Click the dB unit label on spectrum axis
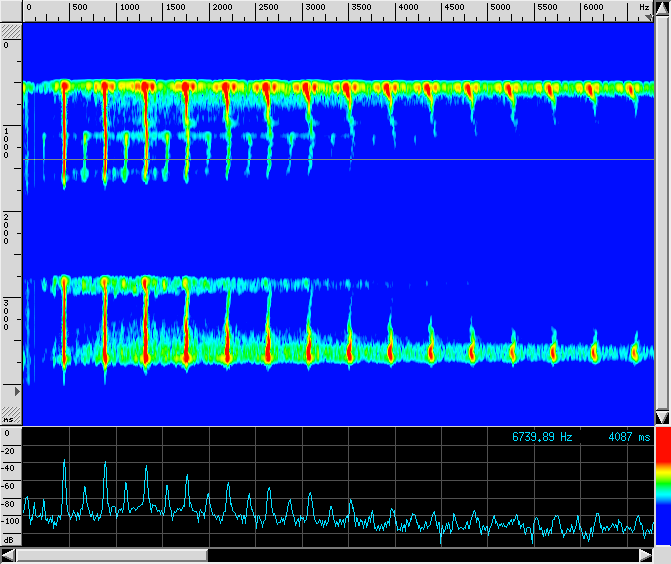671x564 pixels. (10, 536)
